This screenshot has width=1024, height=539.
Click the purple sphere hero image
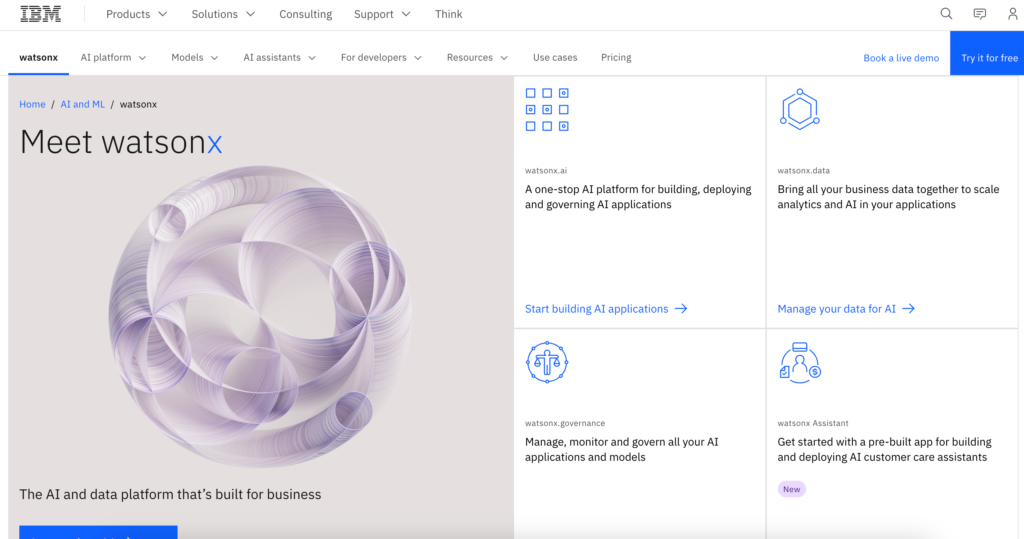260,316
